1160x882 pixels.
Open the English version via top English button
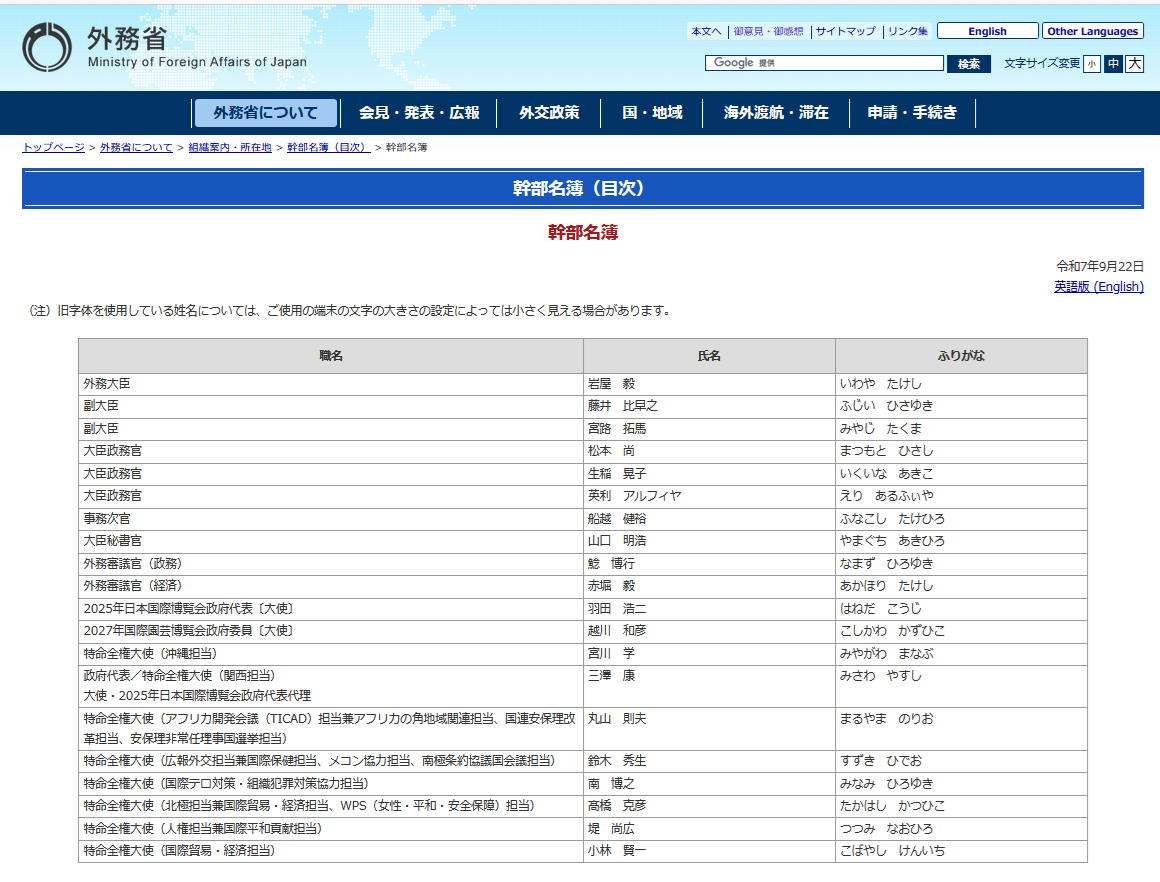[x=987, y=31]
